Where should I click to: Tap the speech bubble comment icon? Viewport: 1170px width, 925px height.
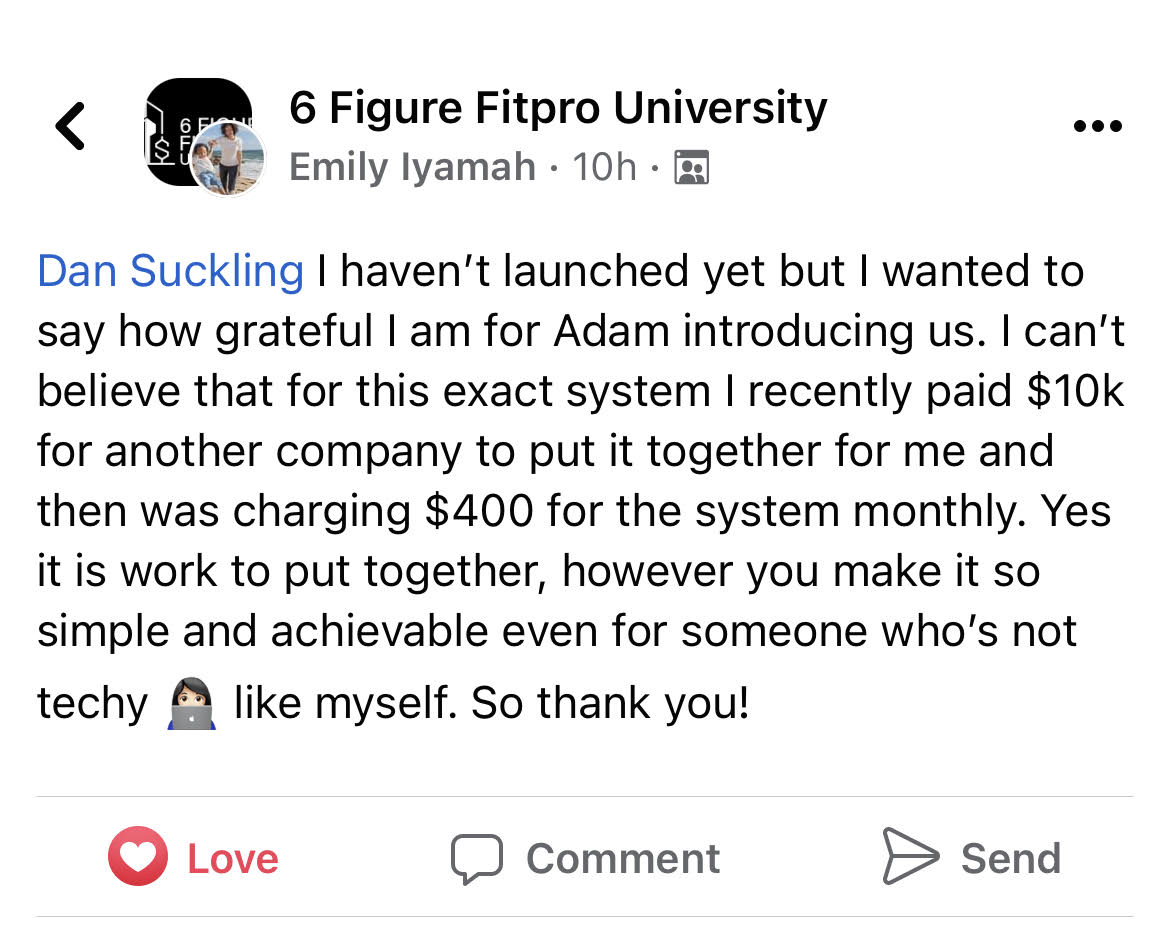pos(477,859)
